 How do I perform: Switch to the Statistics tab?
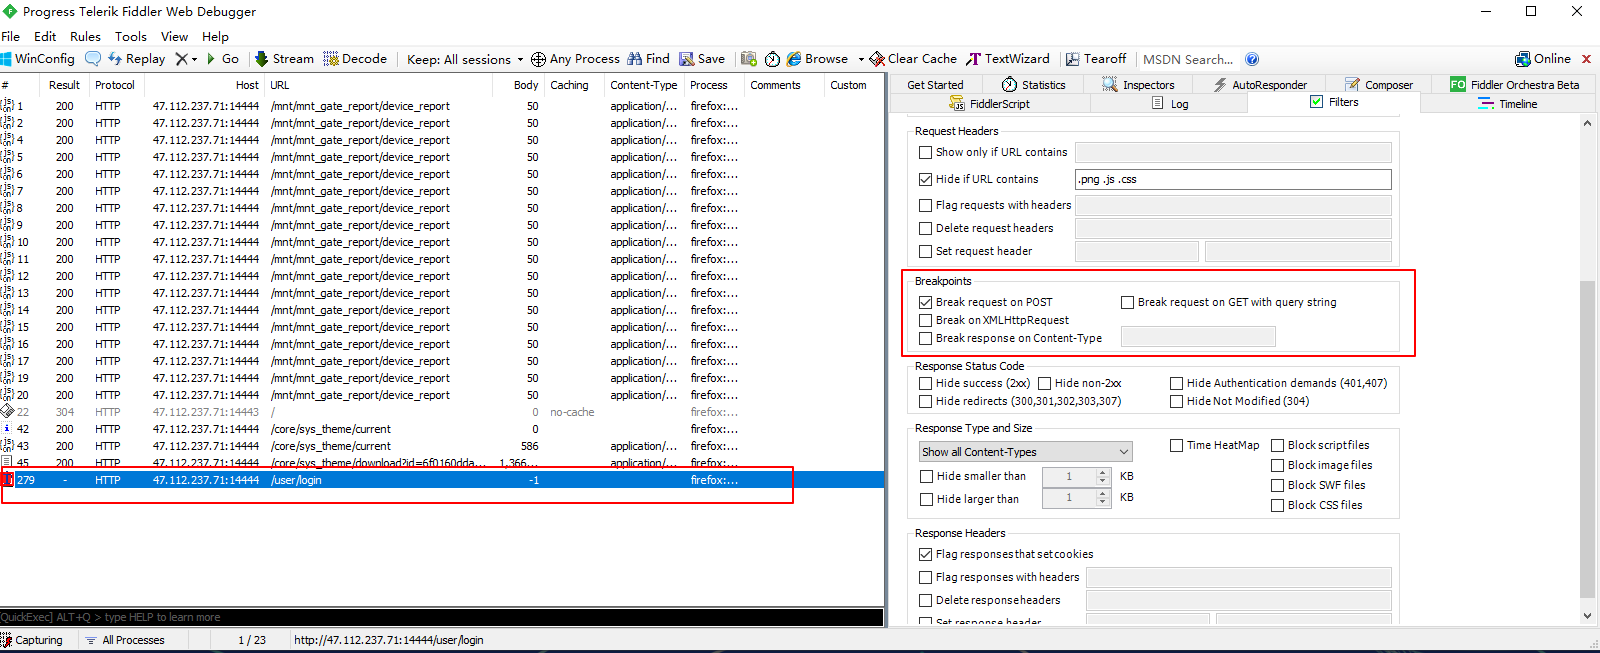[1033, 85]
